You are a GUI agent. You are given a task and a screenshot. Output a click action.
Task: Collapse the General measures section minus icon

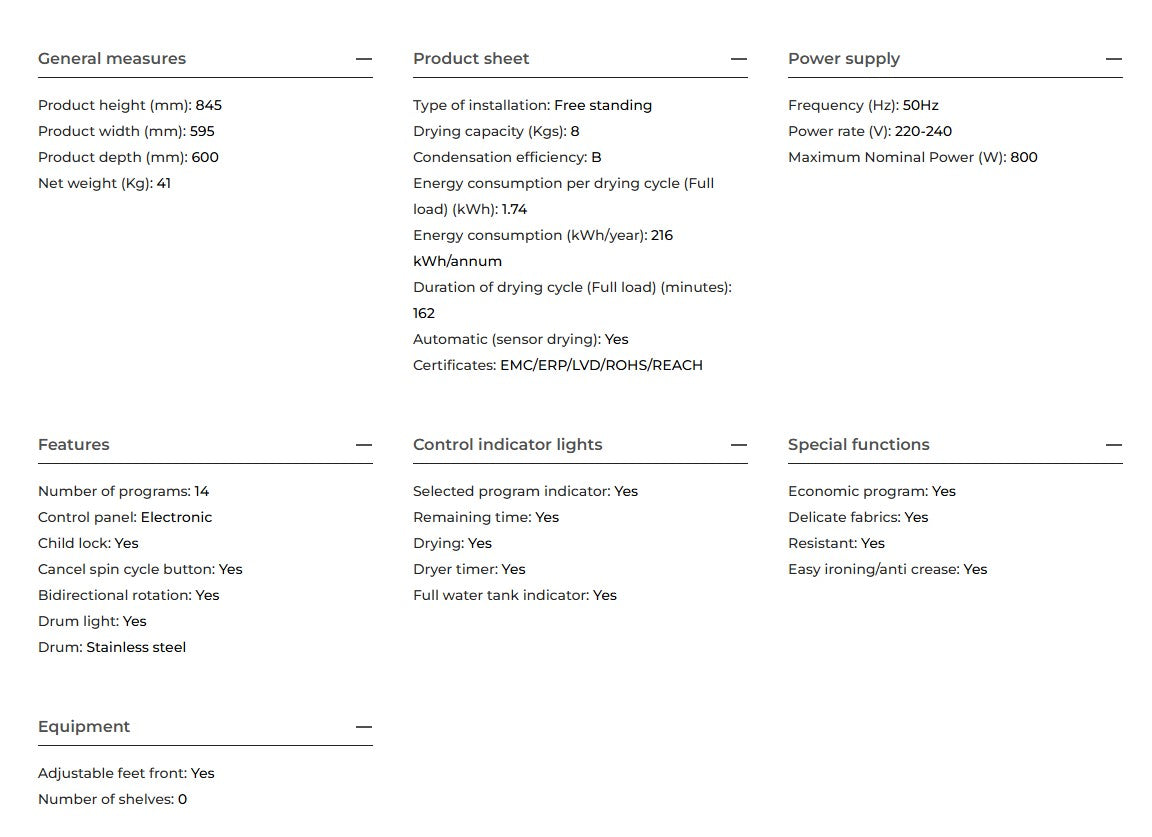(364, 59)
